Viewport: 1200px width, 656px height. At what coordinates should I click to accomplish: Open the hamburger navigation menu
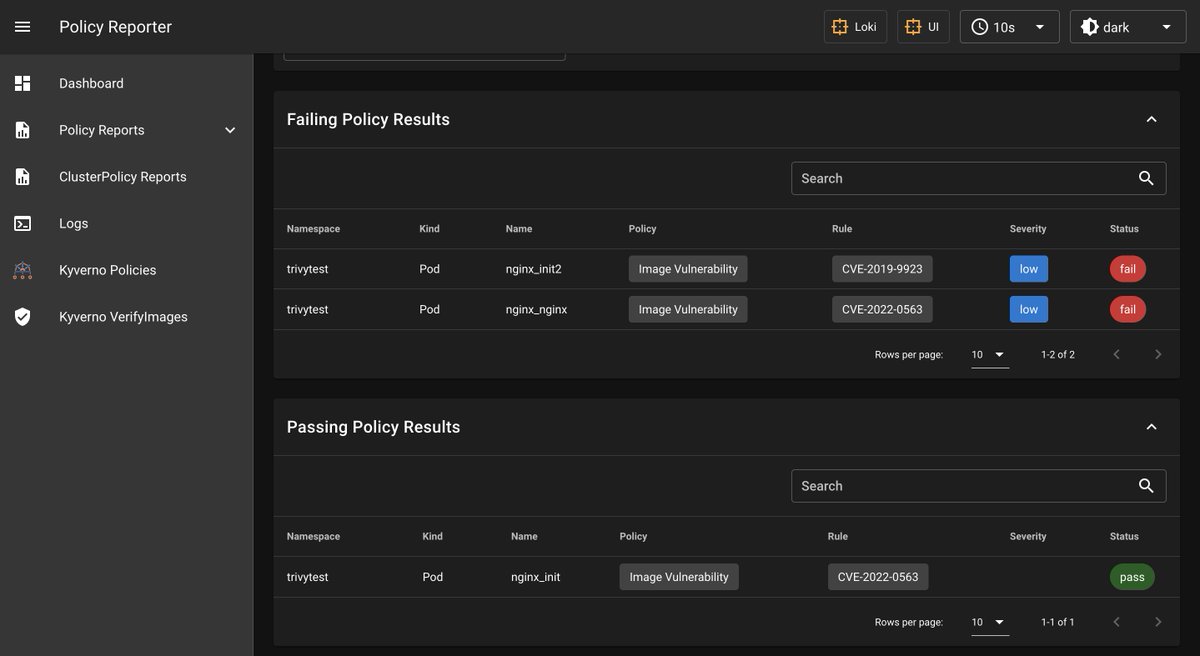(x=22, y=27)
